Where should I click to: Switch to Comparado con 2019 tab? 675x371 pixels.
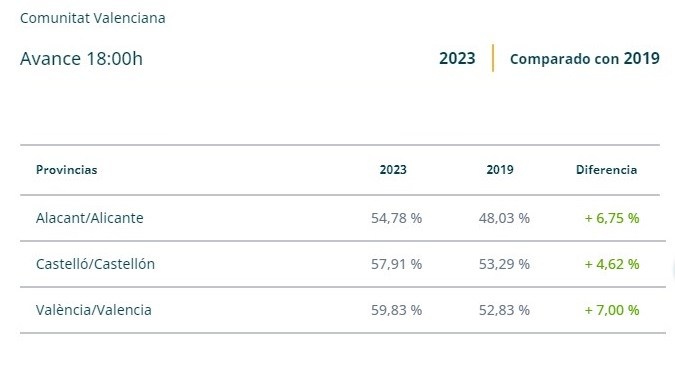[x=585, y=58]
